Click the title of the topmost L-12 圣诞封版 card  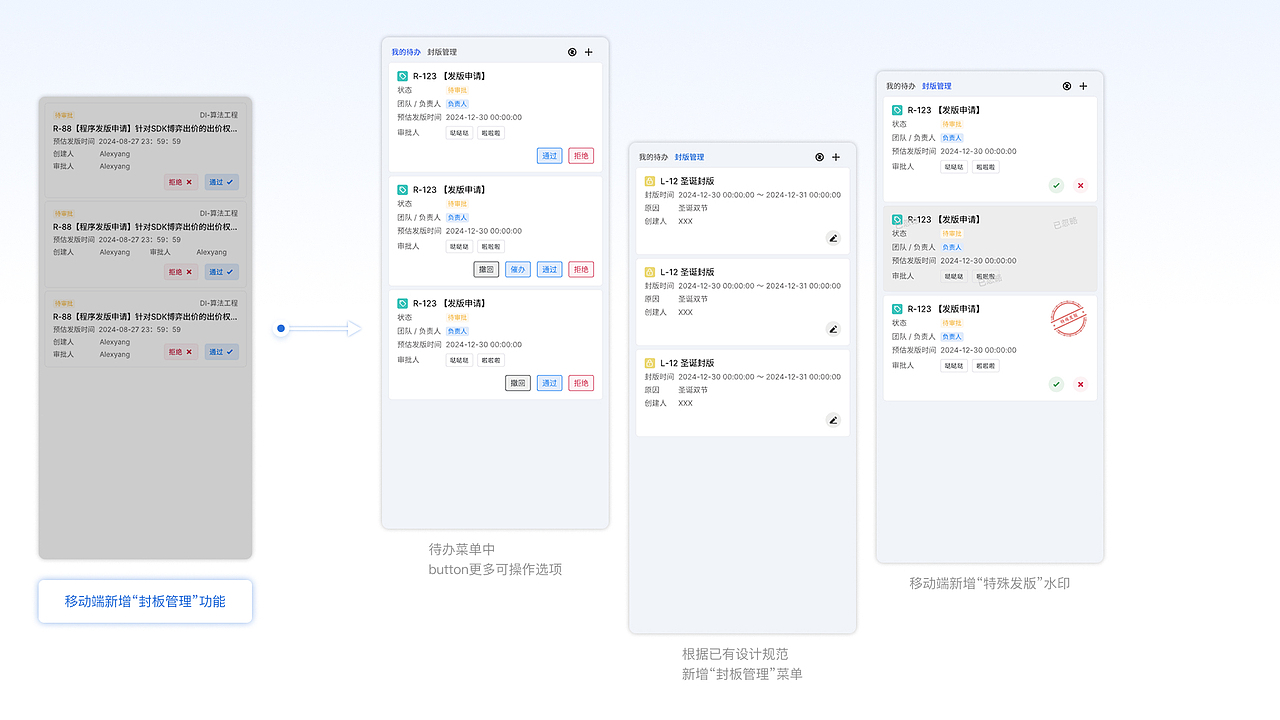click(687, 181)
